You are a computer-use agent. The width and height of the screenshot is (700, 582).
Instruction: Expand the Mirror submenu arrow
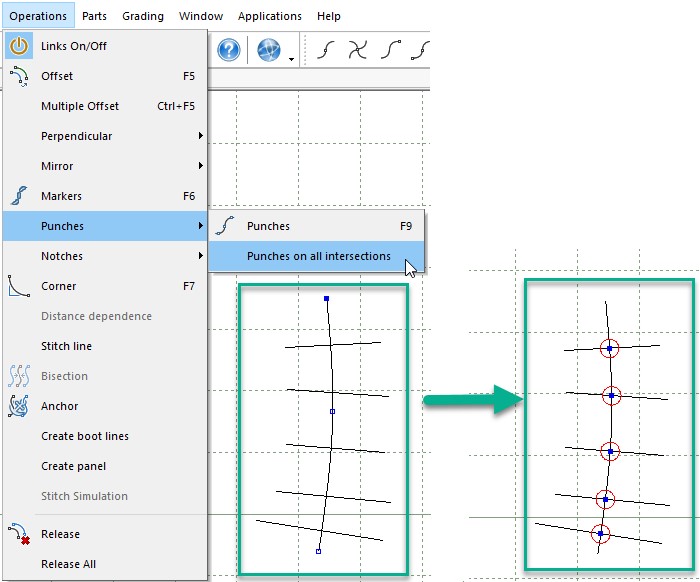point(200,166)
